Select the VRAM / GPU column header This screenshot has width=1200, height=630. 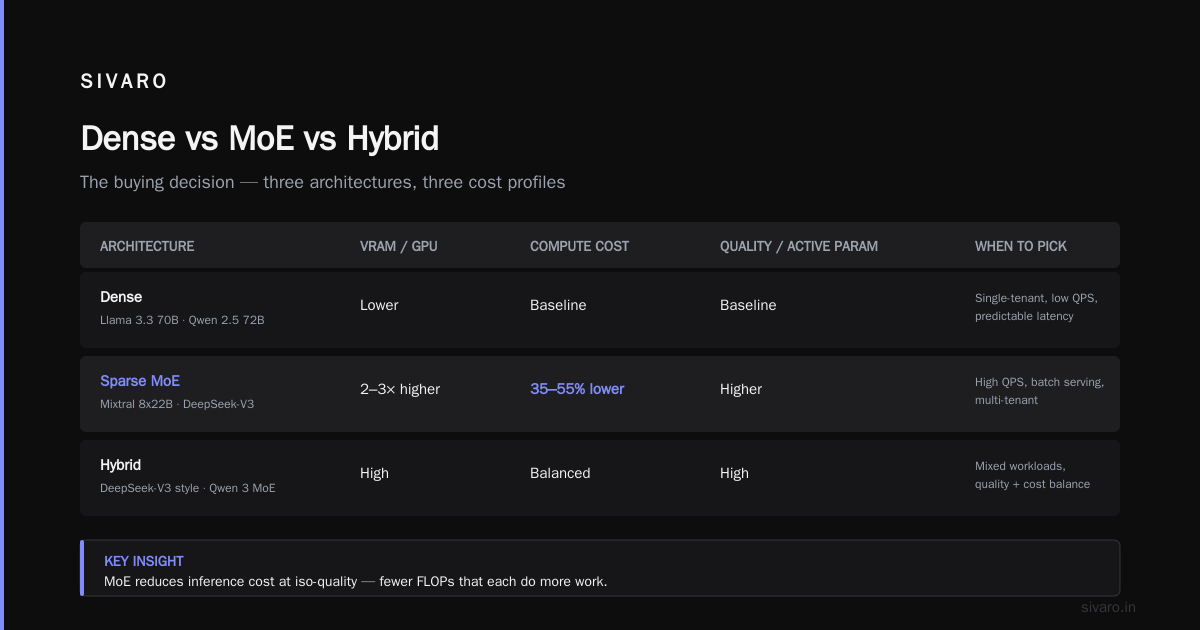tap(398, 246)
